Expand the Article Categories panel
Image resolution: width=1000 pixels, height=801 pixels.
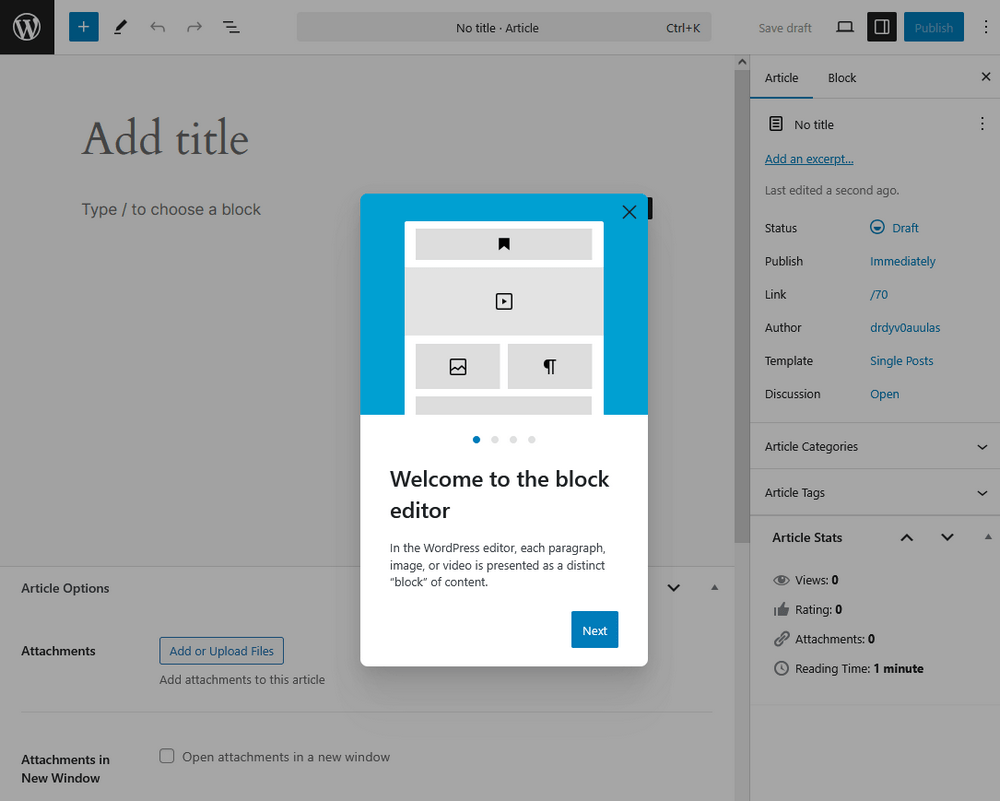(875, 446)
